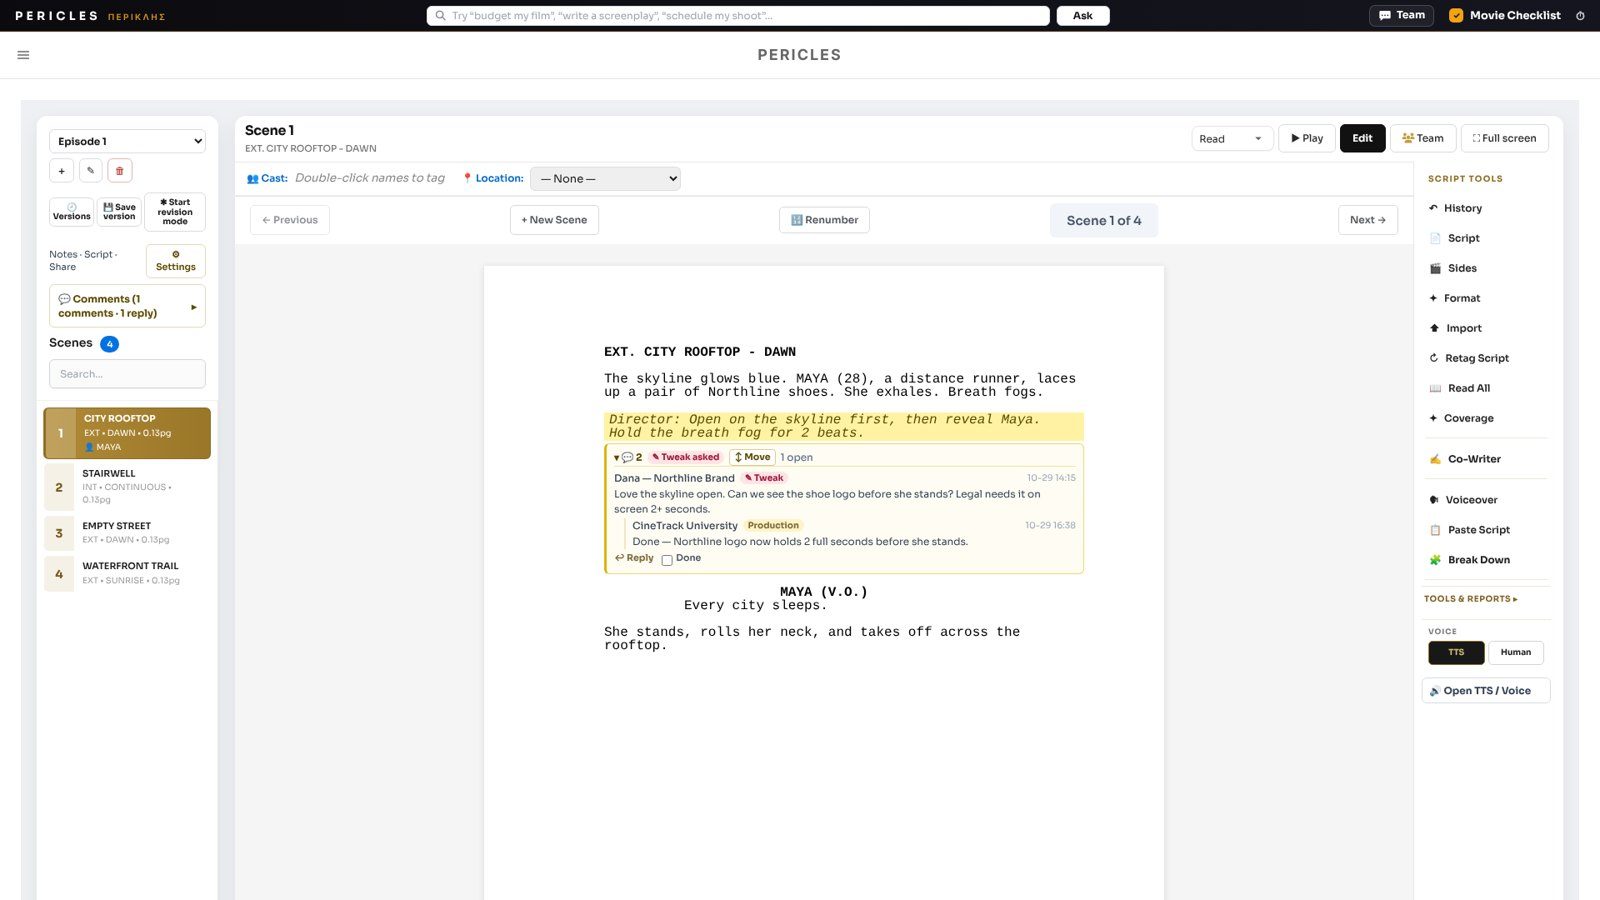Expand Tools & Reports section

(x=1471, y=599)
